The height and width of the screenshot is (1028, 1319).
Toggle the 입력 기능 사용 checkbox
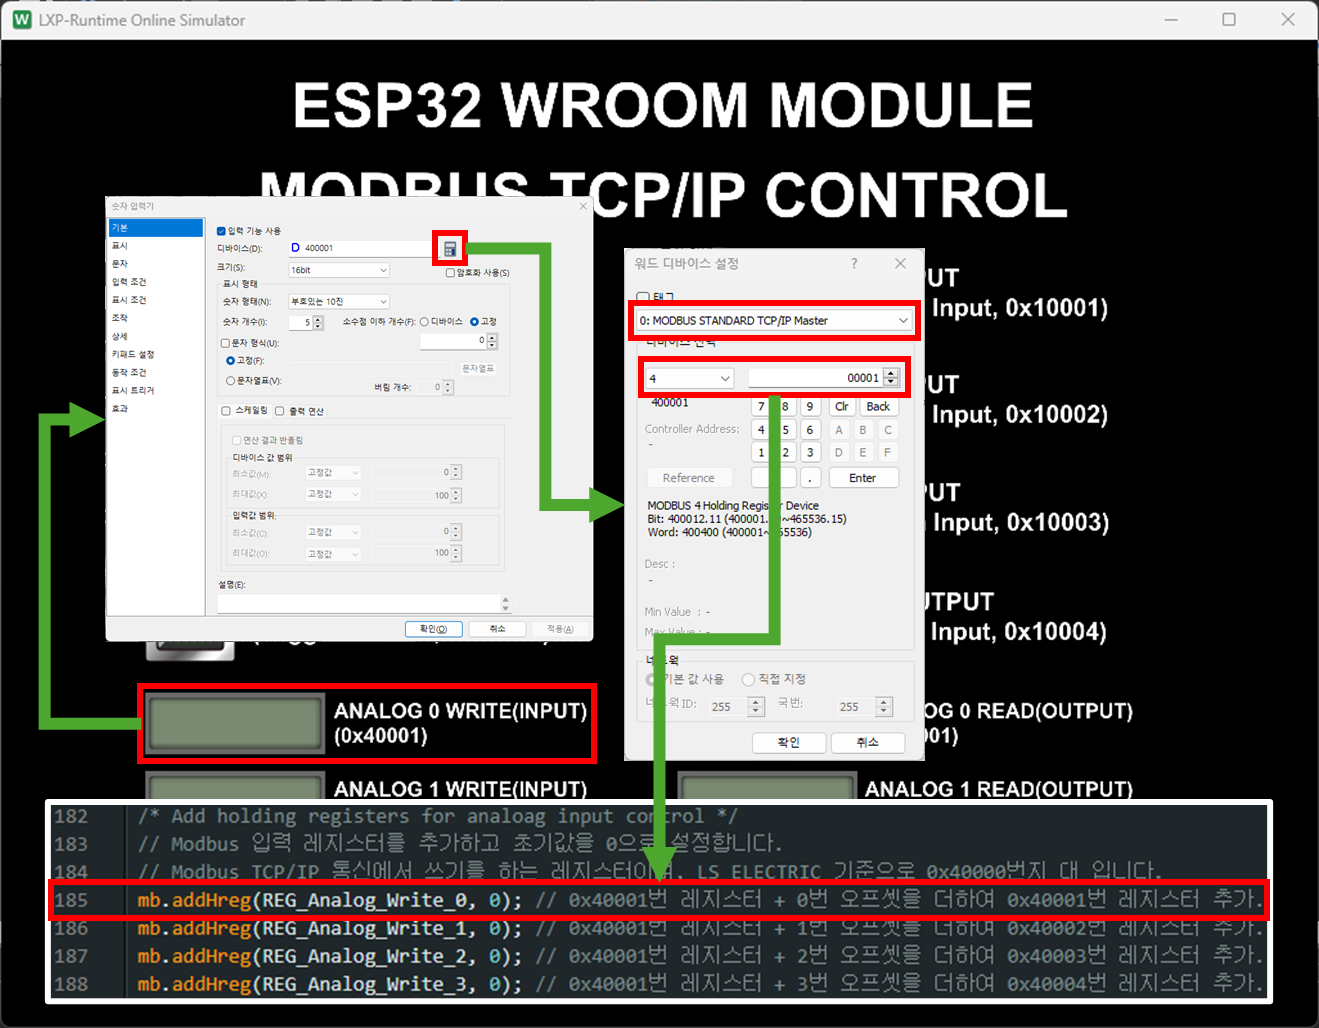(222, 231)
